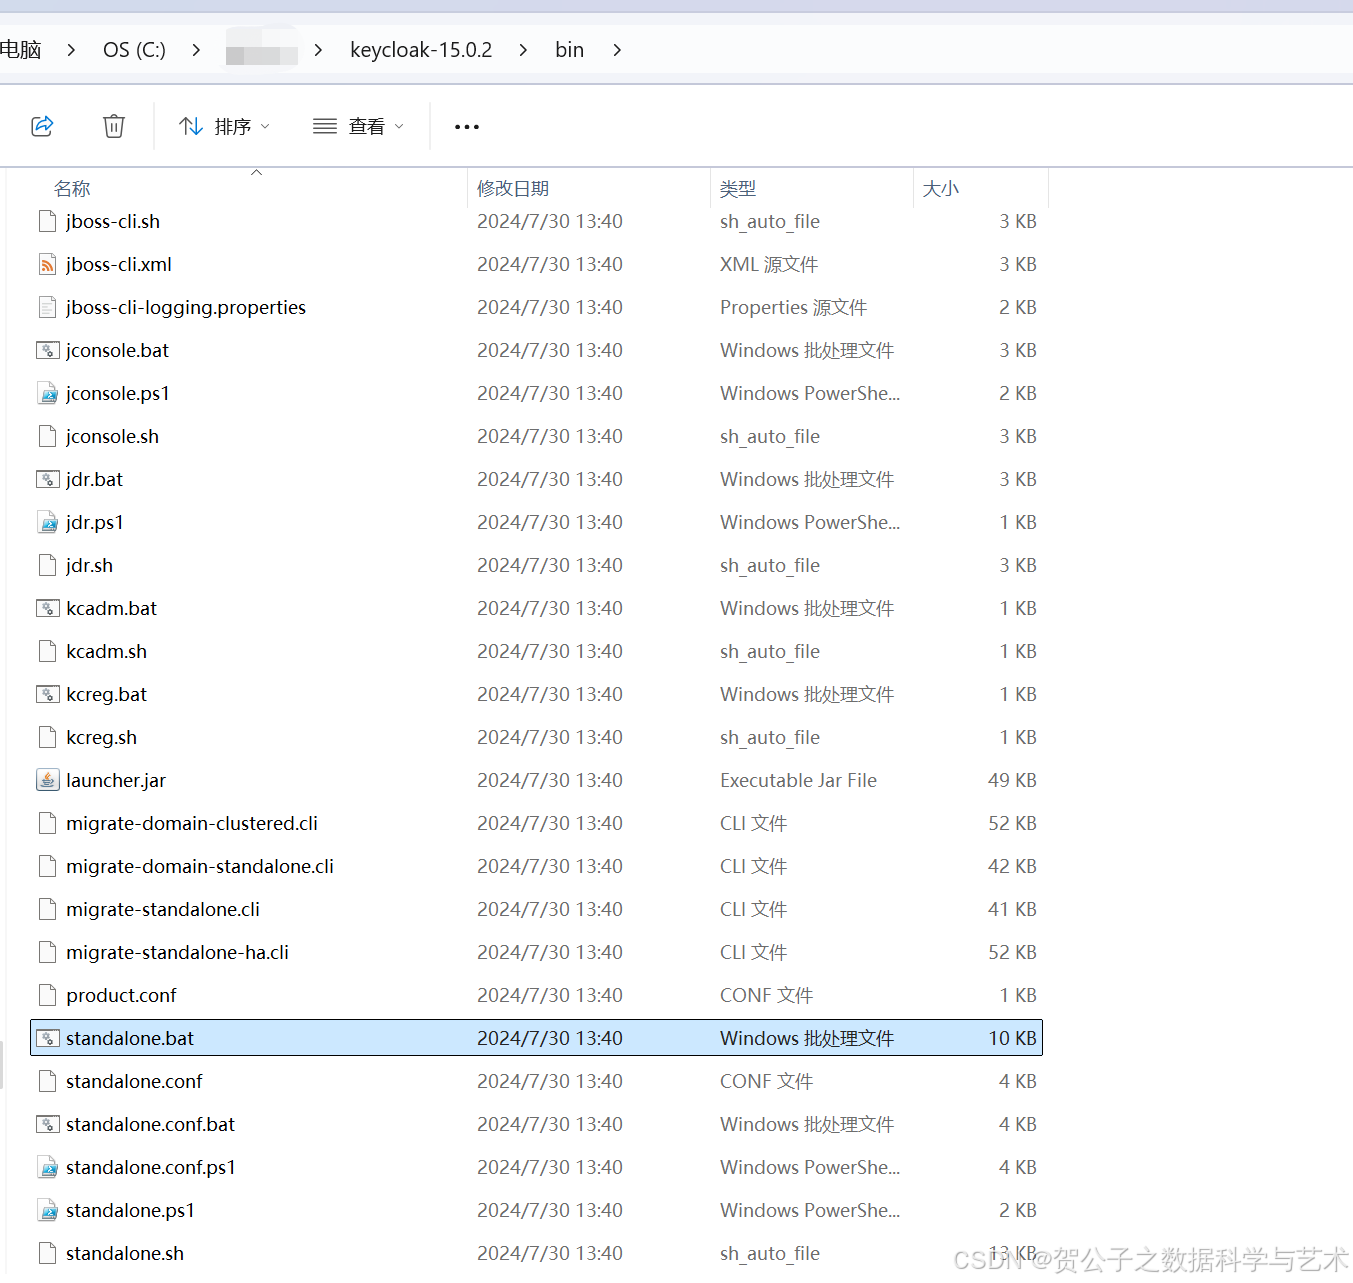Click the file name standalone.bat
The height and width of the screenshot is (1283, 1353).
pyautogui.click(x=130, y=1038)
